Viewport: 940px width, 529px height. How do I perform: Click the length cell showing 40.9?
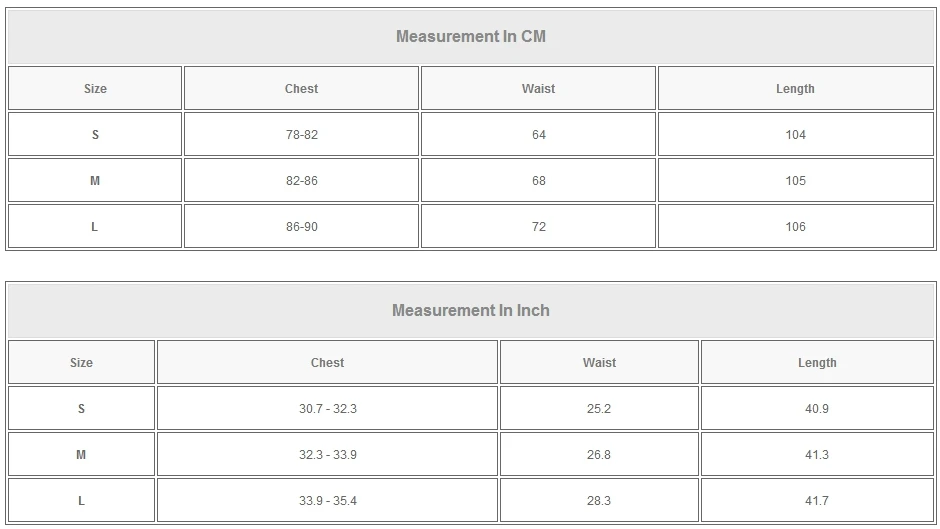tap(817, 409)
